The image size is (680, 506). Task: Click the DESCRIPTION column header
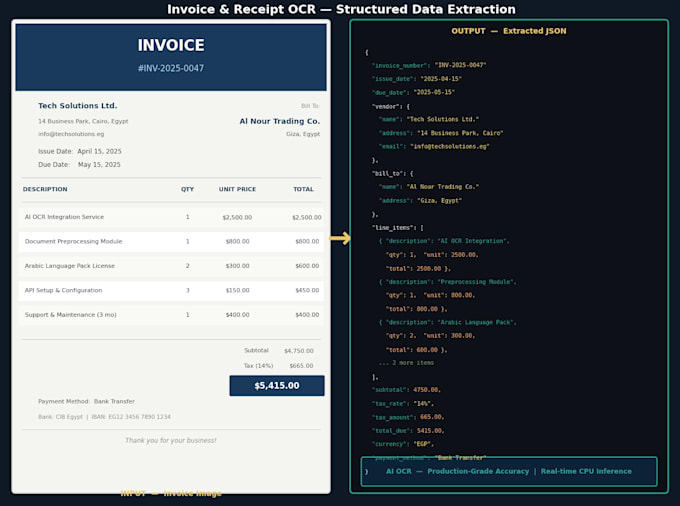[x=45, y=189]
